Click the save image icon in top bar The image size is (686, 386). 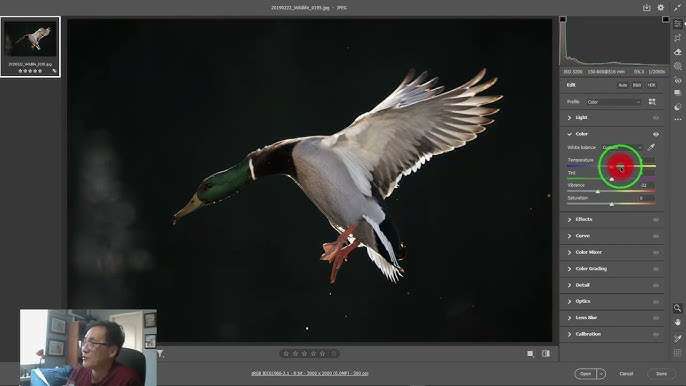(x=646, y=8)
